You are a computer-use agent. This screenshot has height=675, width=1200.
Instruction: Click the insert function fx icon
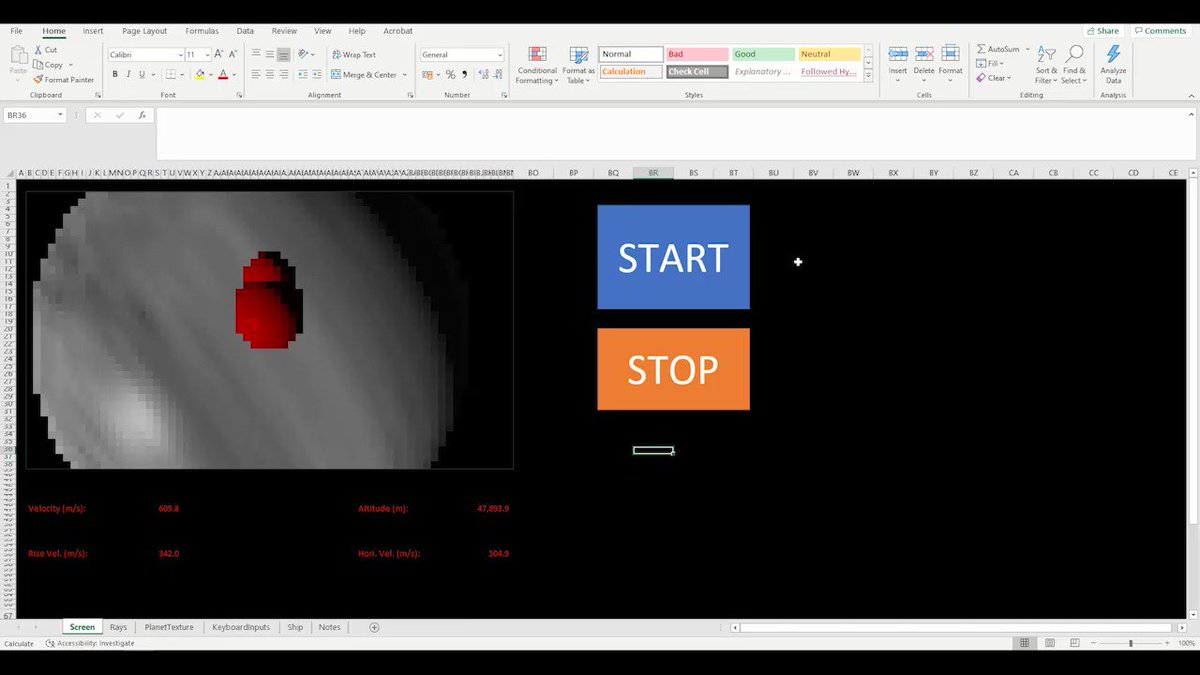pos(143,116)
